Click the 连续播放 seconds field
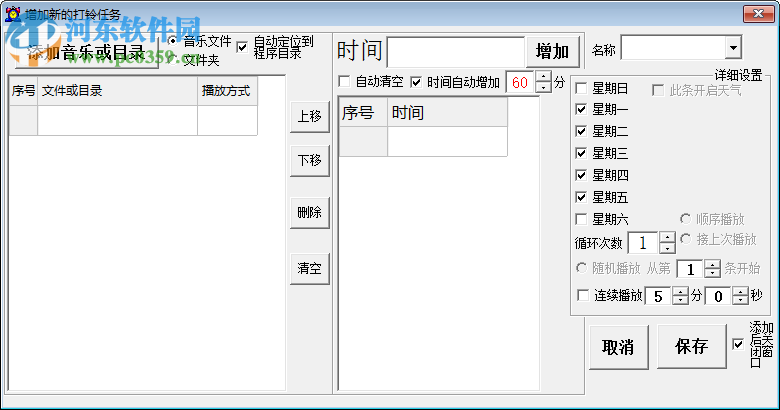780x410 pixels. click(x=718, y=296)
